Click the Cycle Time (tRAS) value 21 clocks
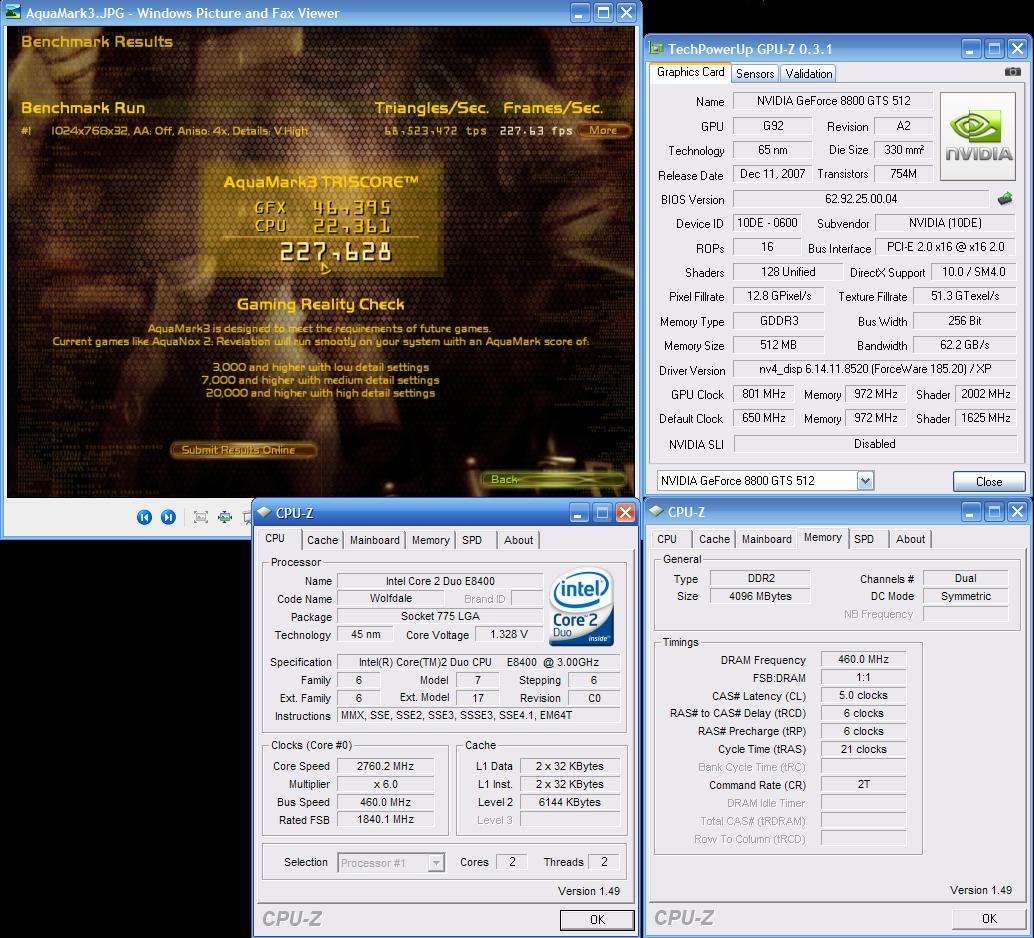1034x938 pixels. point(863,749)
